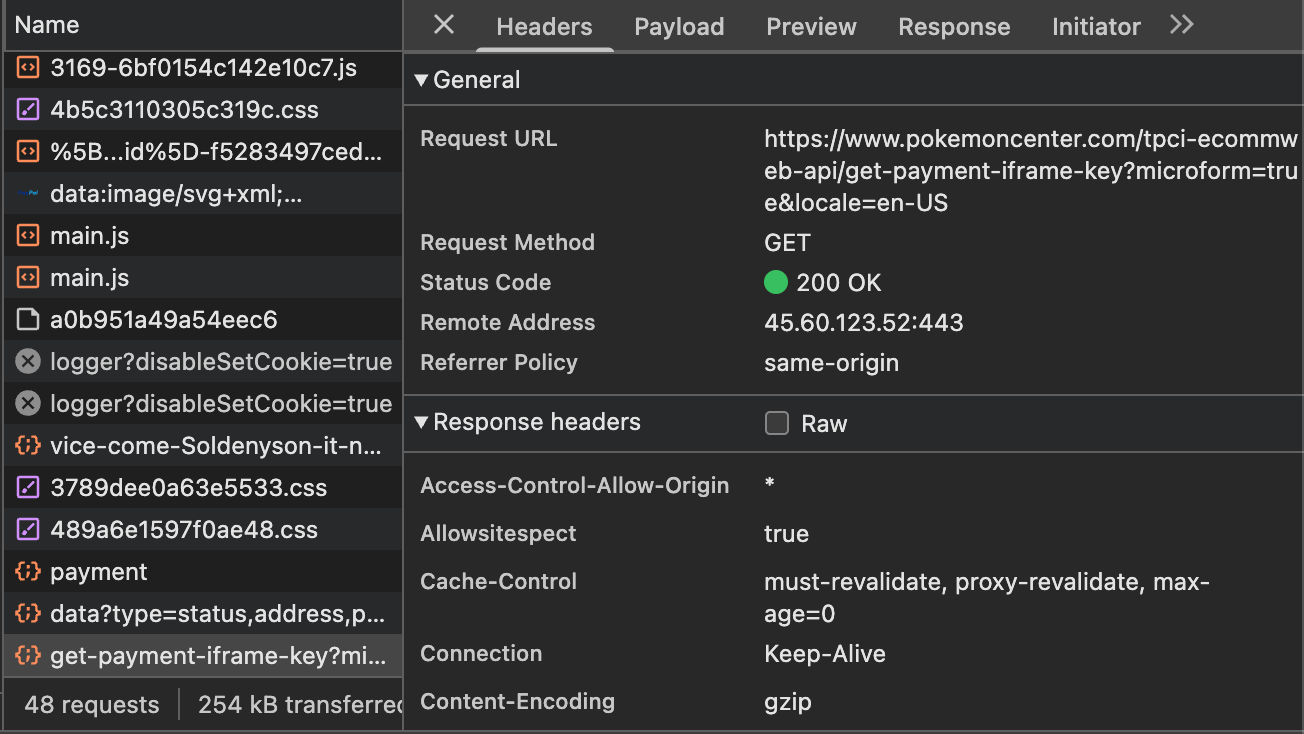Click the script icon beside %5B...id%5D-f5283497ced

coord(28,152)
